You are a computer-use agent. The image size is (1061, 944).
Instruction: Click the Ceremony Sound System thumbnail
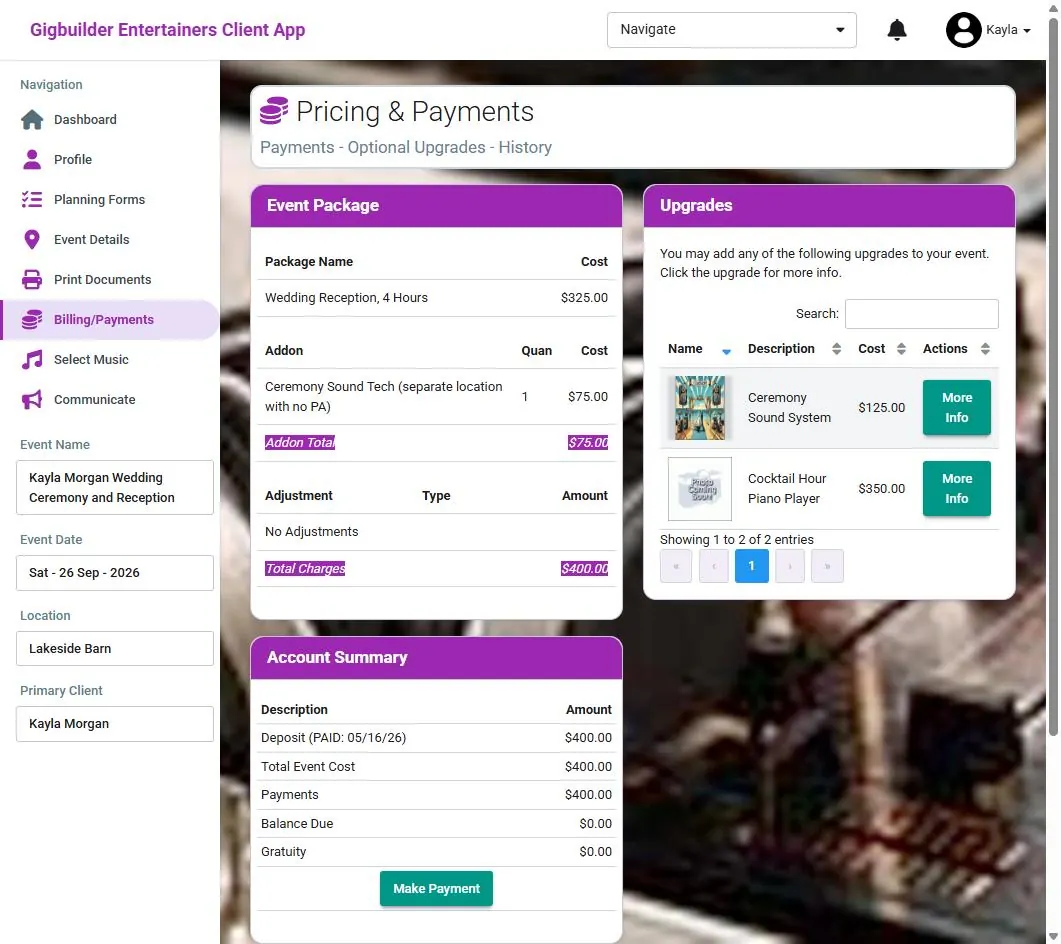tap(700, 407)
